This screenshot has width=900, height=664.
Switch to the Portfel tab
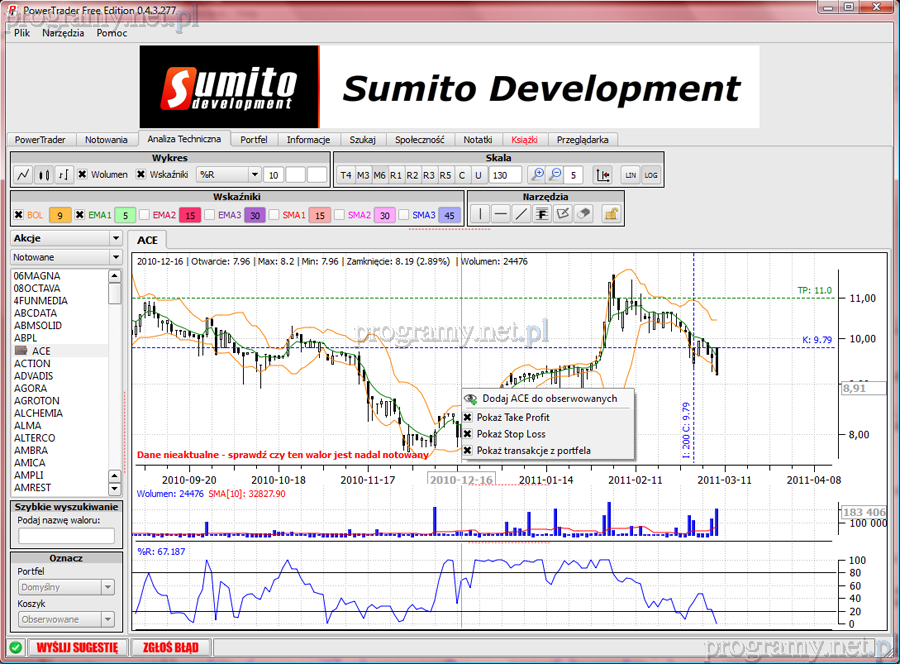tap(254, 140)
